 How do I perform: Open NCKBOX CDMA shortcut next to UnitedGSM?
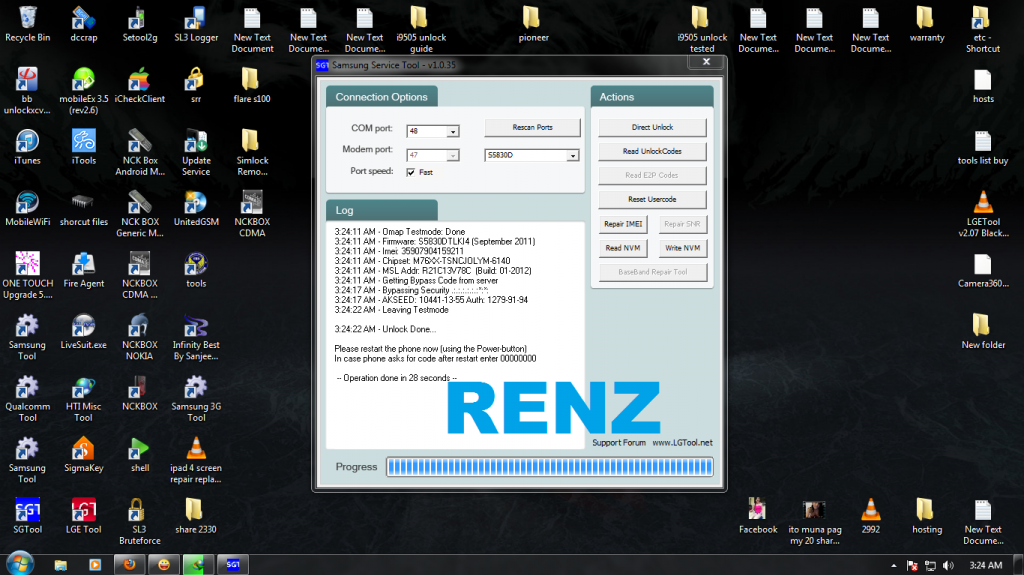coord(252,214)
